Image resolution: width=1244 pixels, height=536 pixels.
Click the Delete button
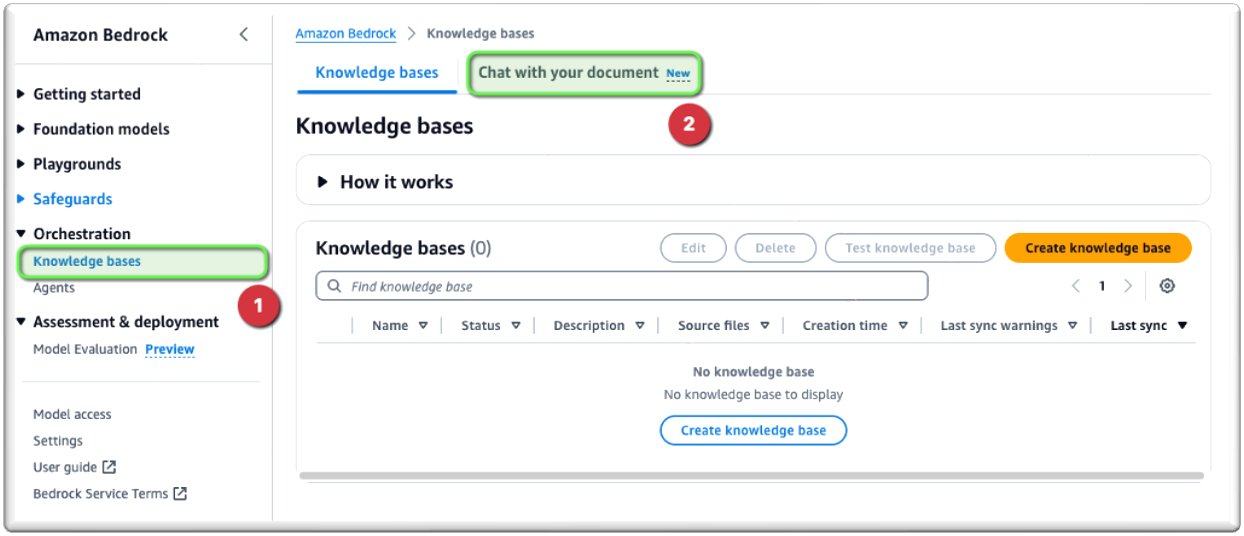point(775,248)
